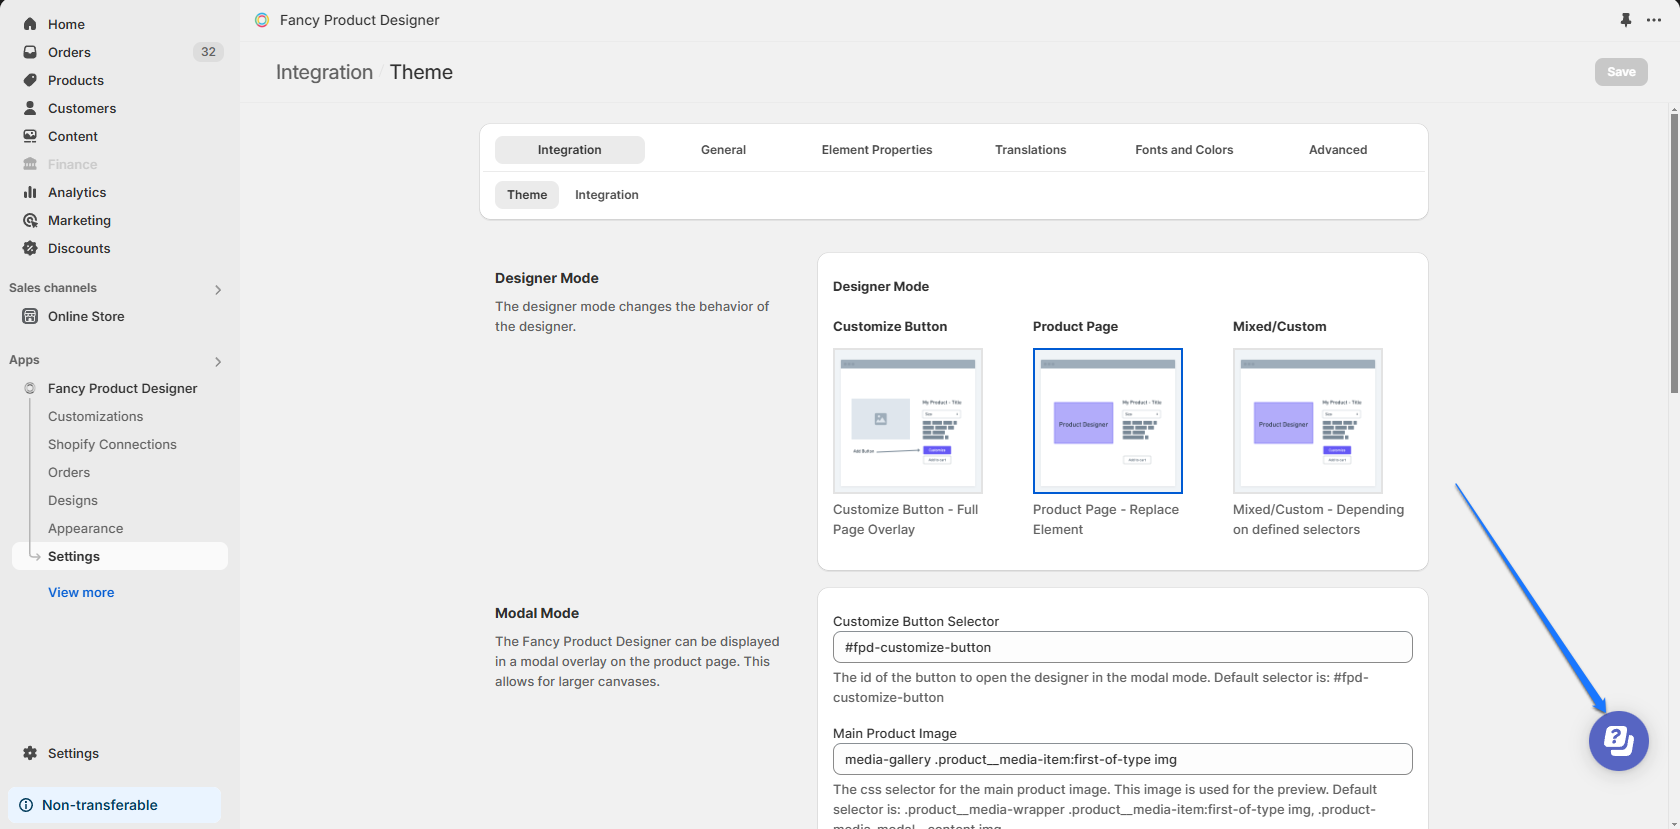Screen dimensions: 1680x829
Task: Click the Customize Button Selector input field
Action: pos(1123,647)
